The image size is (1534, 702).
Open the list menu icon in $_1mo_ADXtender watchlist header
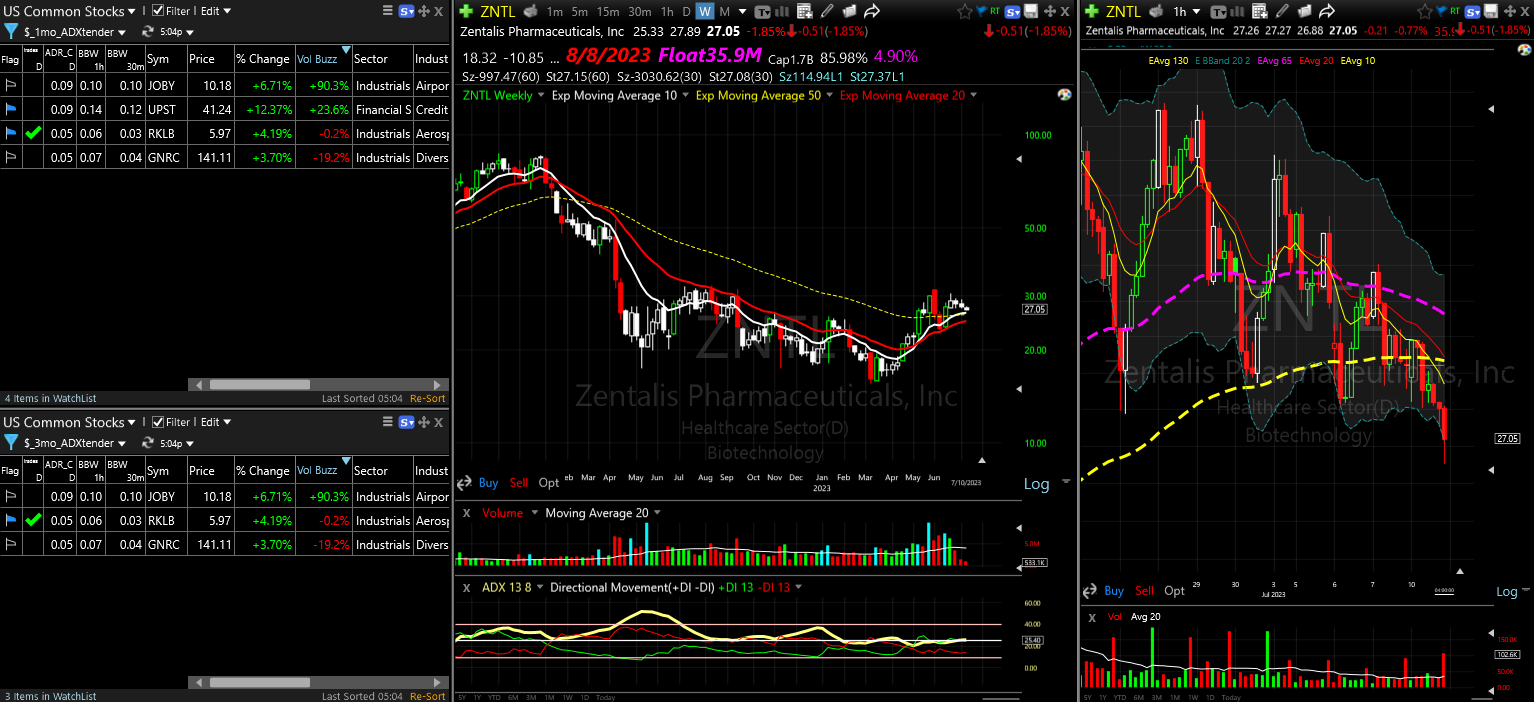tap(388, 11)
